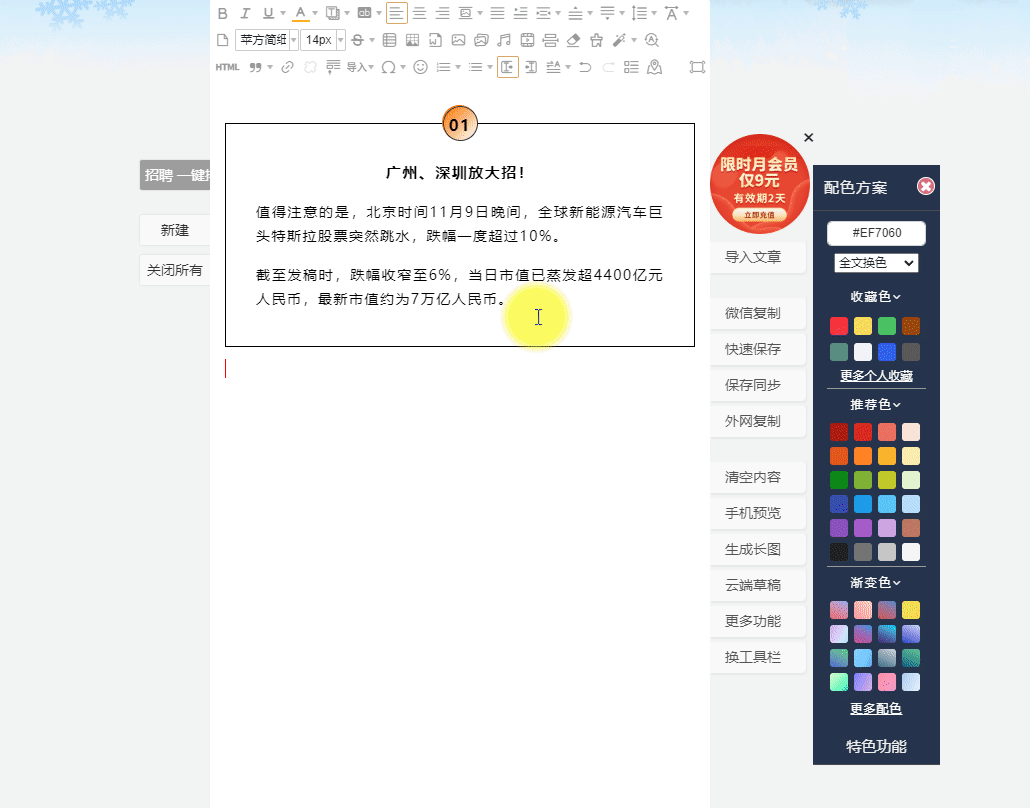
Task: Toggle underline formatting
Action: pyautogui.click(x=268, y=13)
